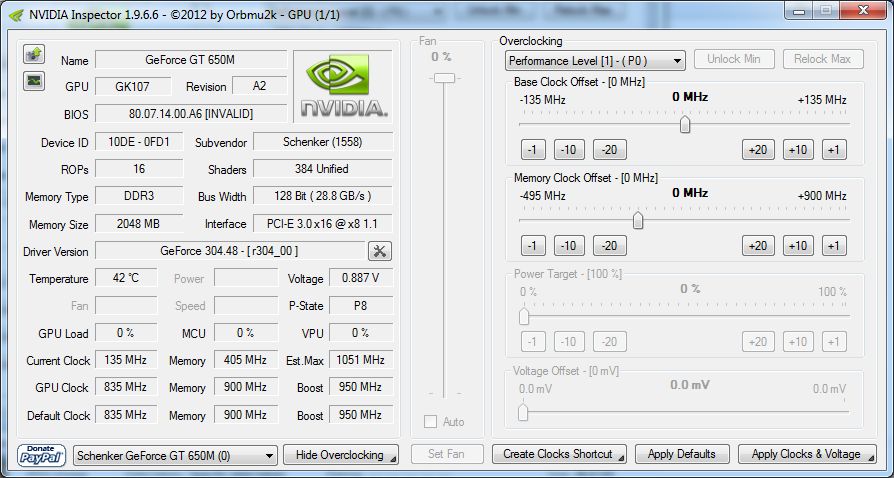The image size is (894, 478).
Task: Increase Memory Clock Offset by 1 MHz
Action: [x=834, y=246]
